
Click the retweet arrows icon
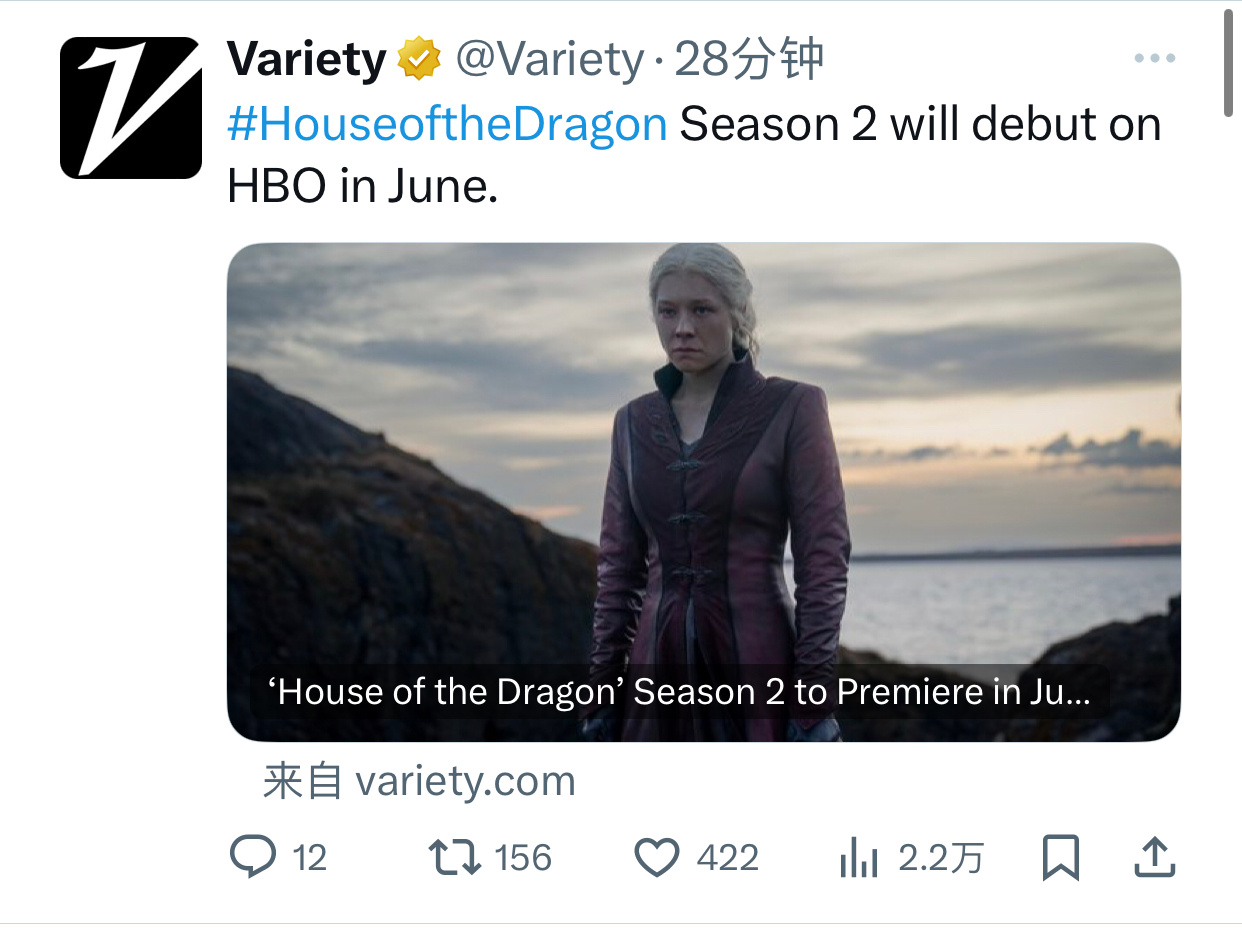[x=453, y=858]
